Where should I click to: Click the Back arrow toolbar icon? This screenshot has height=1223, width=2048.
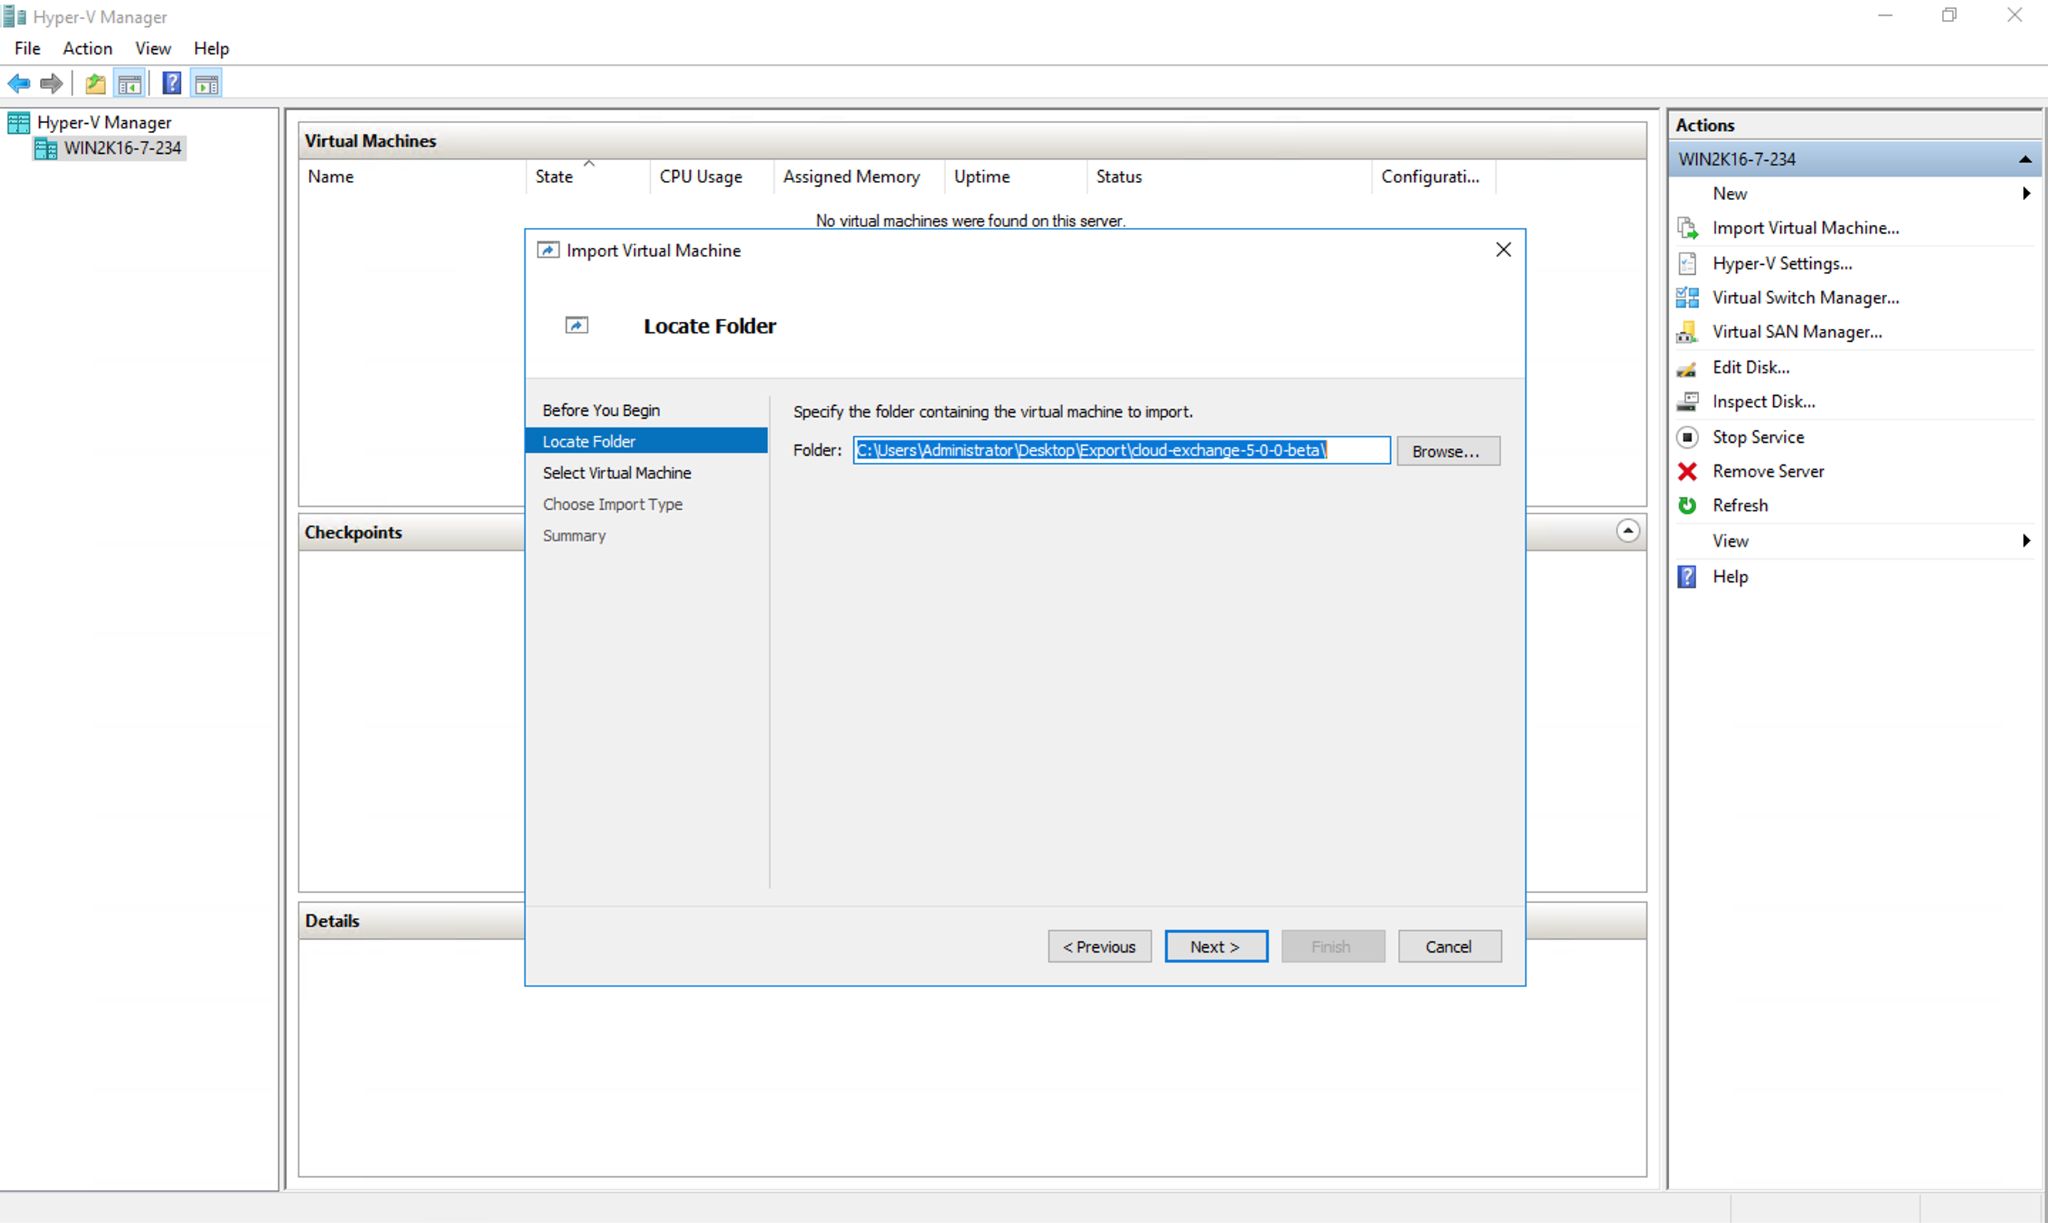click(18, 84)
